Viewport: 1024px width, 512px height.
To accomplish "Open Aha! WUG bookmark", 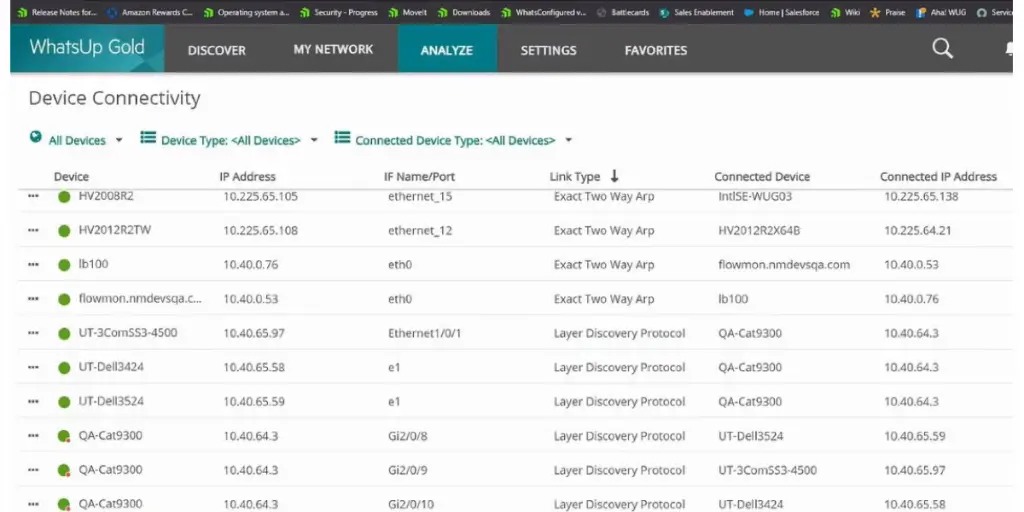I will (941, 12).
